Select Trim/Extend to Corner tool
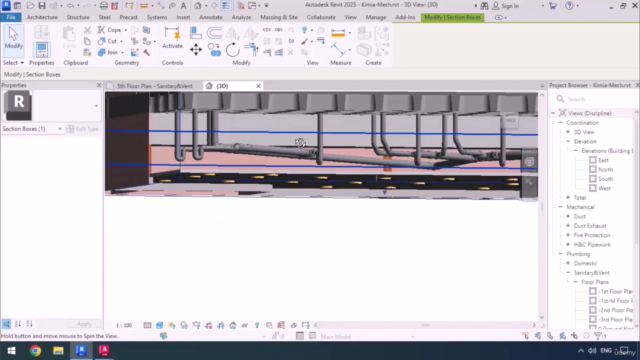 251,50
